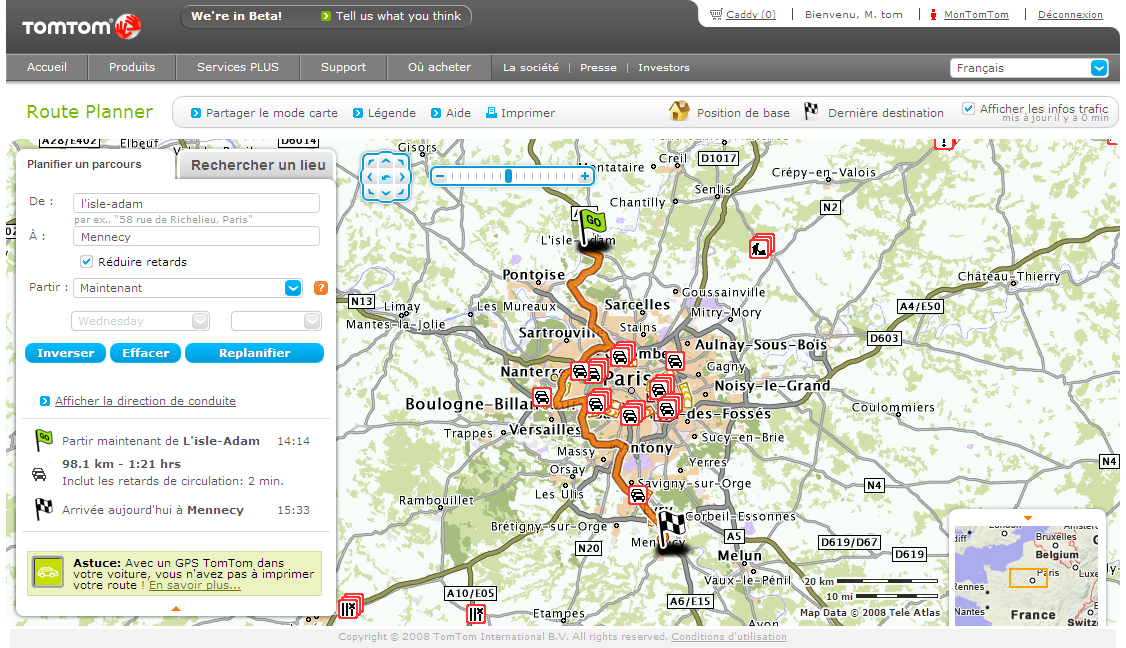Open the Imprimer route icon
Screen dimensions: 1126x648
(520, 113)
